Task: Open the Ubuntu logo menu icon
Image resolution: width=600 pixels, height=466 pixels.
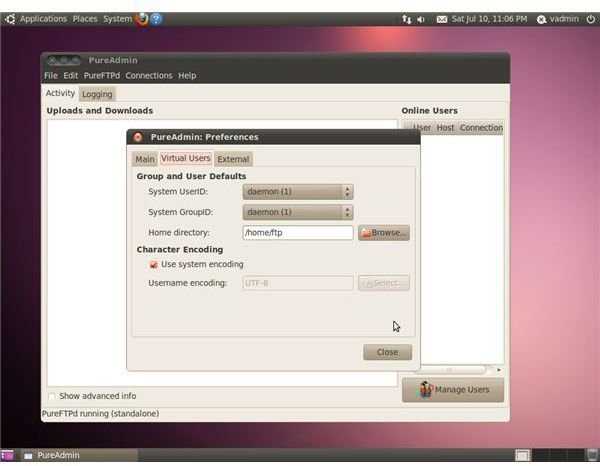Action: pyautogui.click(x=9, y=19)
